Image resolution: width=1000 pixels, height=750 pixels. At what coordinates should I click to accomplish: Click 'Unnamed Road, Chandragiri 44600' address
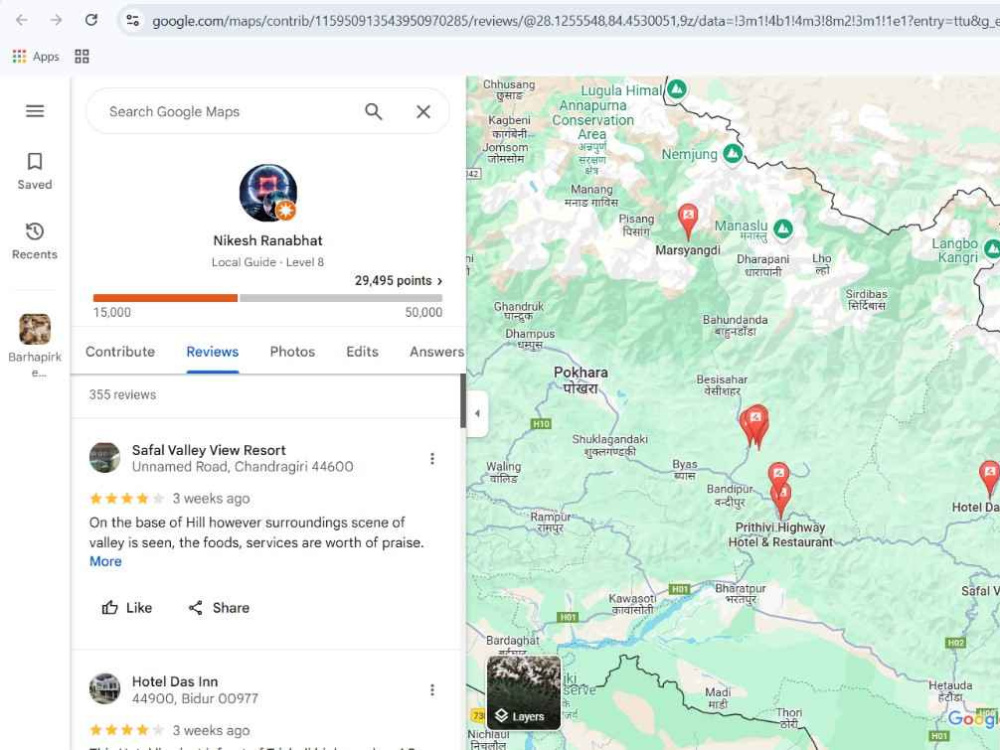click(242, 467)
